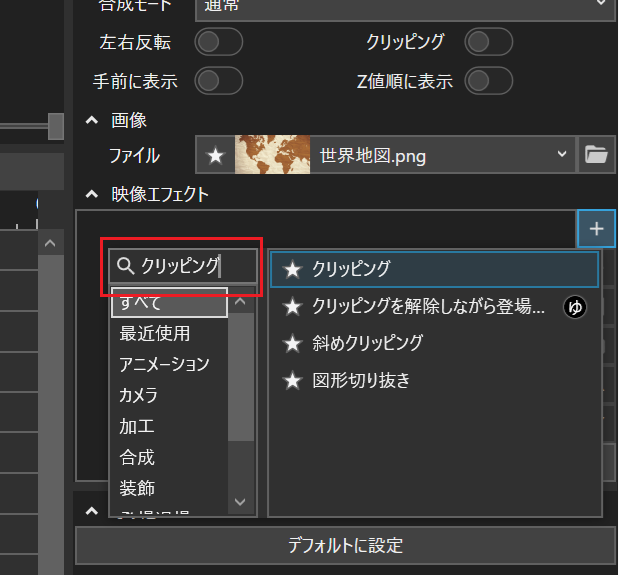The height and width of the screenshot is (575, 620).
Task: Choose the 最近使用 category
Action: coord(154,332)
